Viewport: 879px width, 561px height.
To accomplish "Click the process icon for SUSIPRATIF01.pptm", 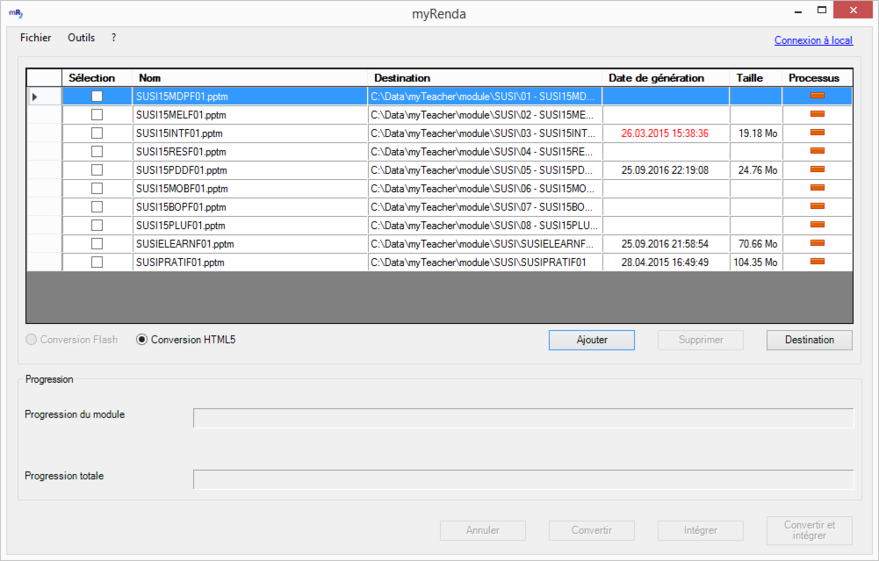I will point(816,261).
